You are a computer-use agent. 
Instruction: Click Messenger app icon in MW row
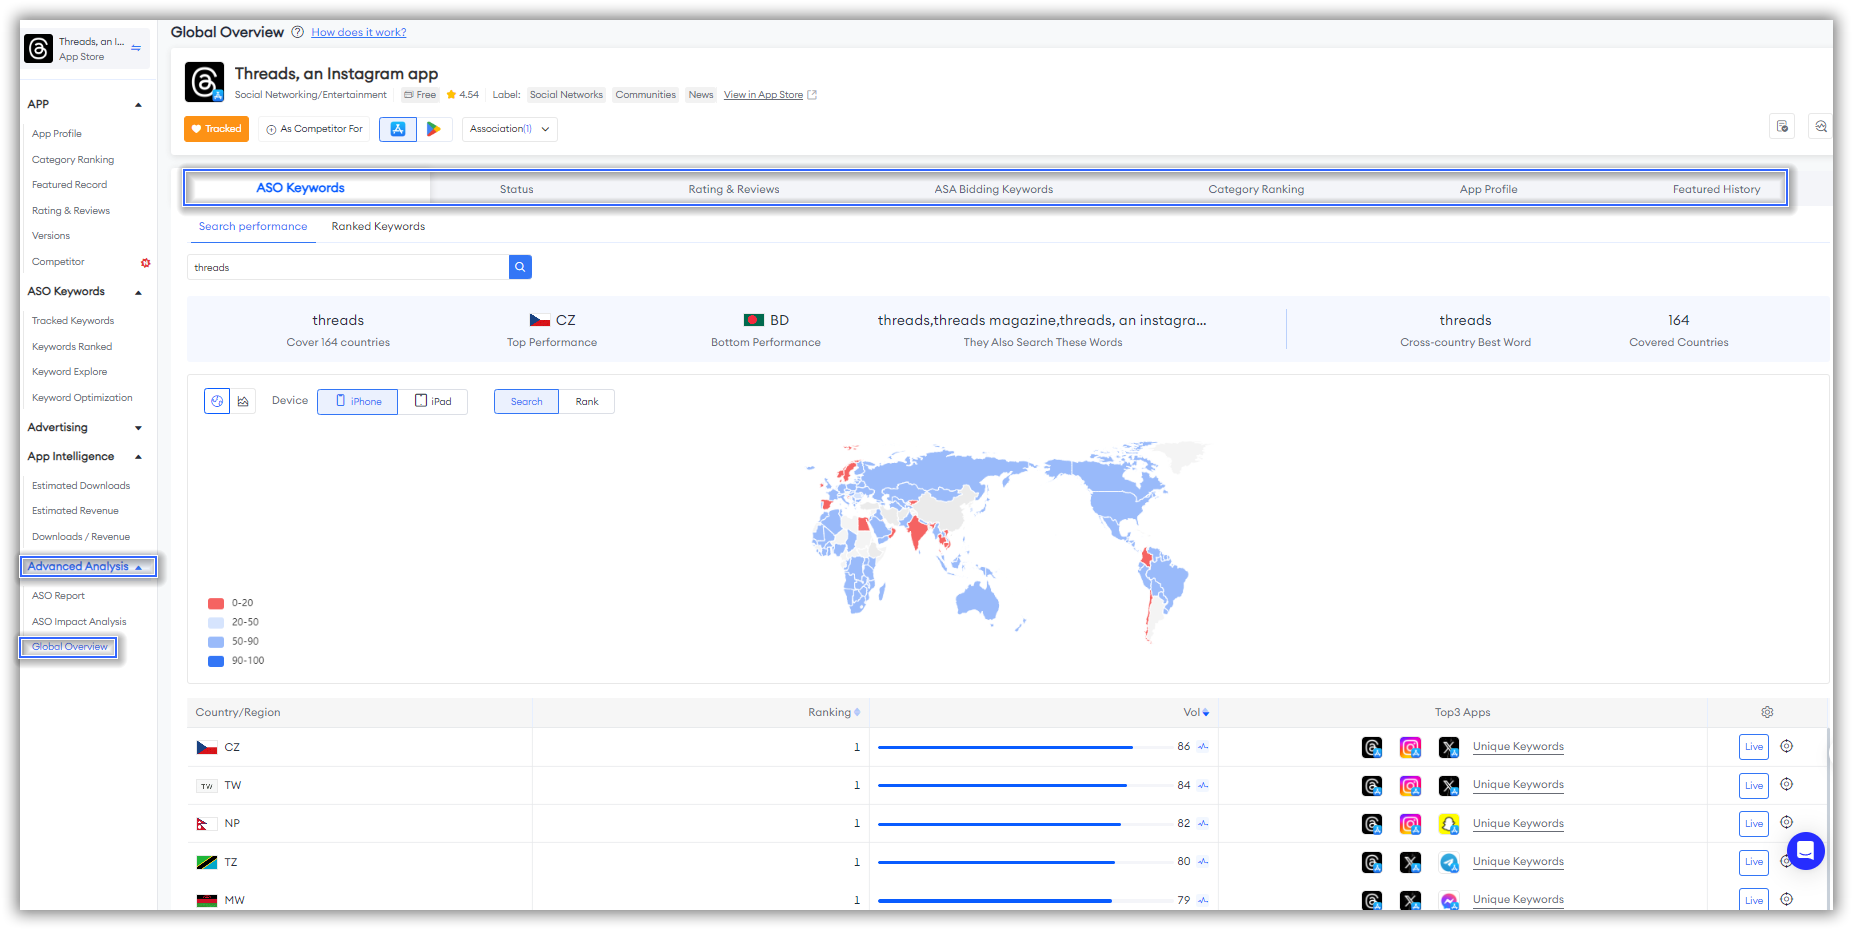tap(1449, 900)
